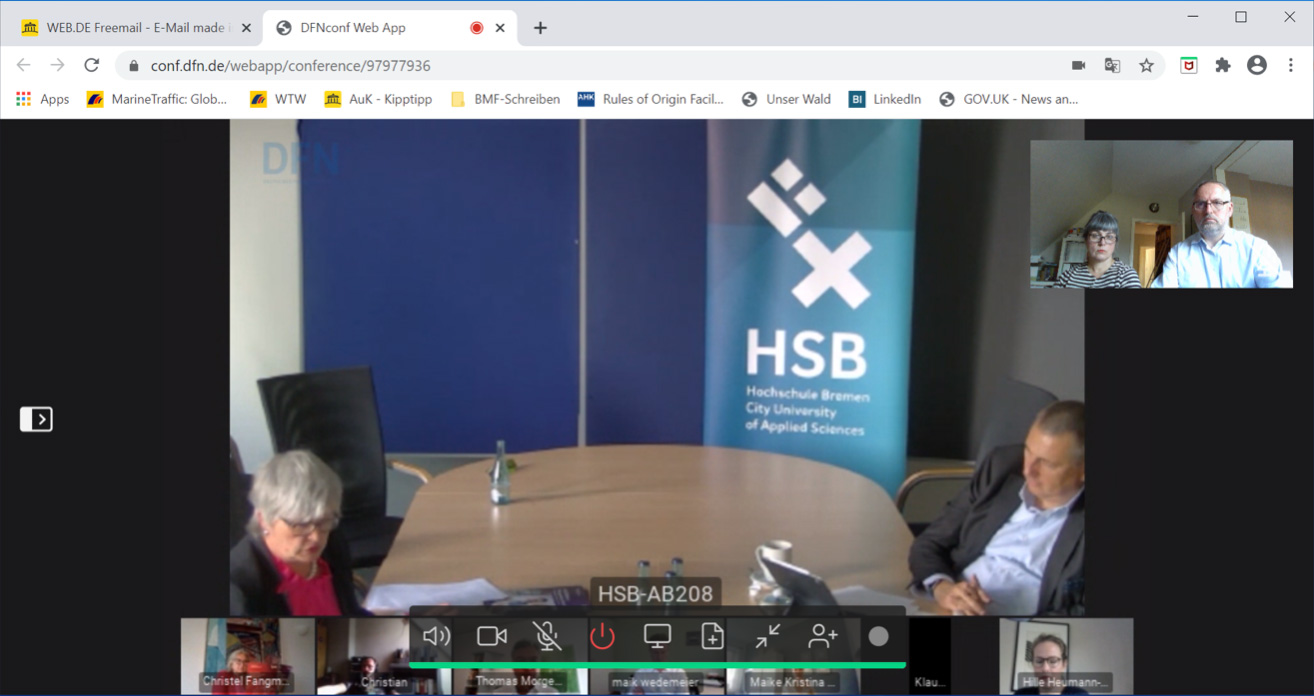Exit fullscreen with inward arrows icon
This screenshot has height=696, width=1314.
coord(767,636)
